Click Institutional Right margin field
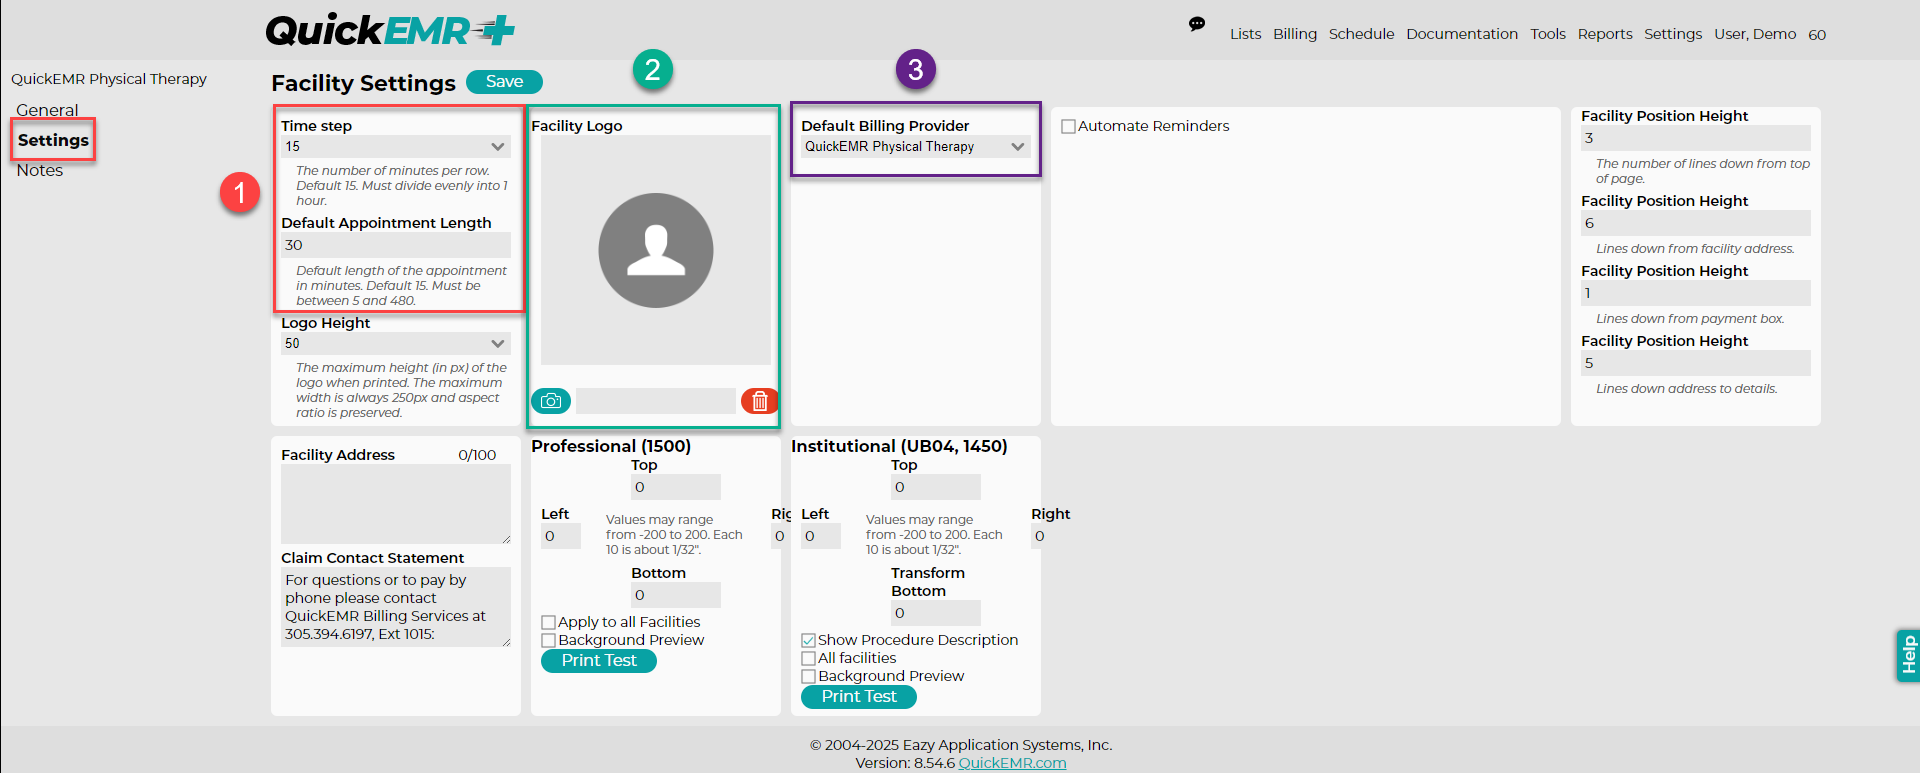 coord(1037,536)
